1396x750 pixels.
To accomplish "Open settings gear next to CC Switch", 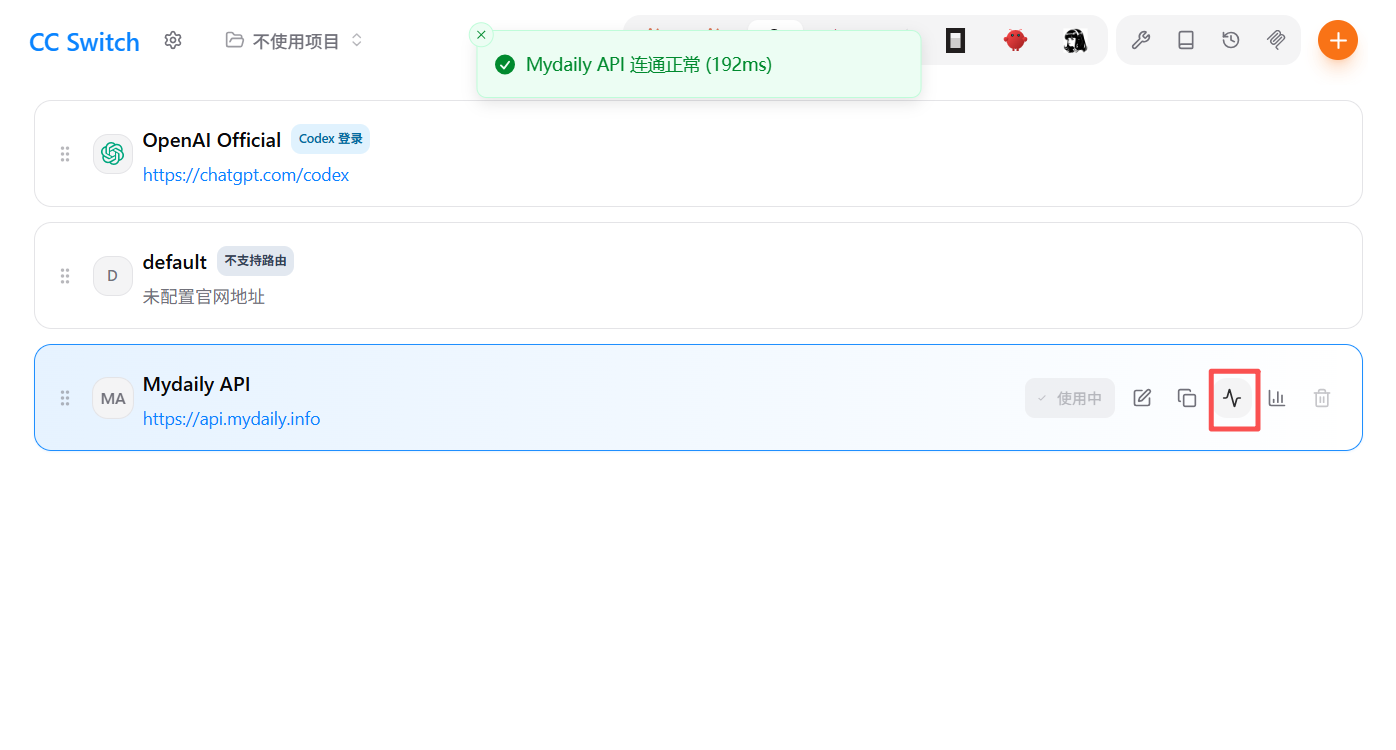I will coord(173,40).
